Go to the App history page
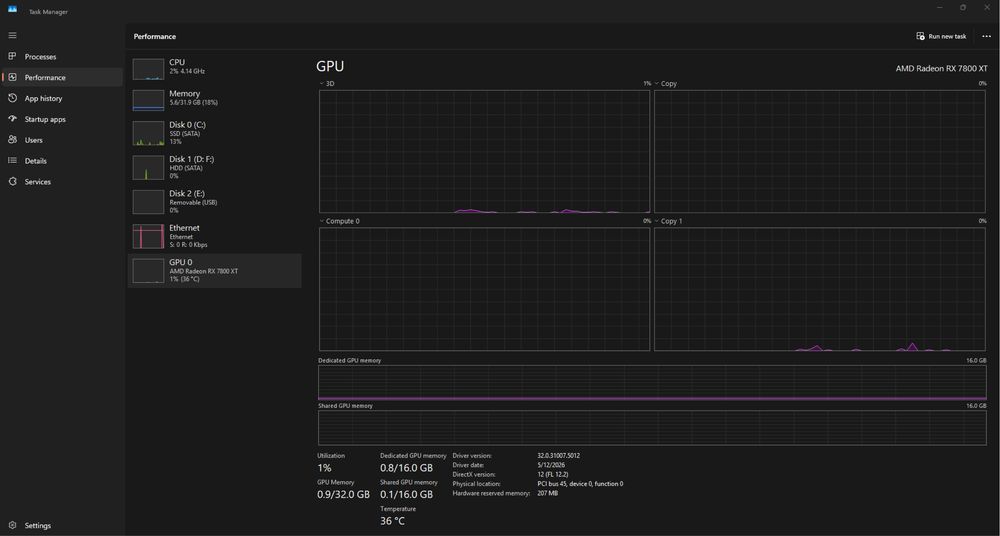This screenshot has width=1000, height=536. pyautogui.click(x=62, y=98)
